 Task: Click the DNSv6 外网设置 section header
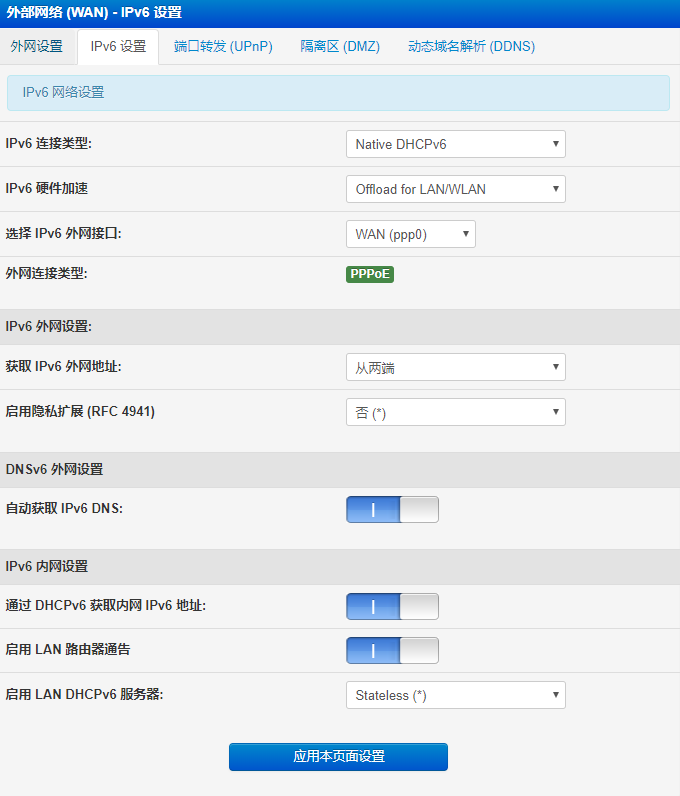pos(54,470)
